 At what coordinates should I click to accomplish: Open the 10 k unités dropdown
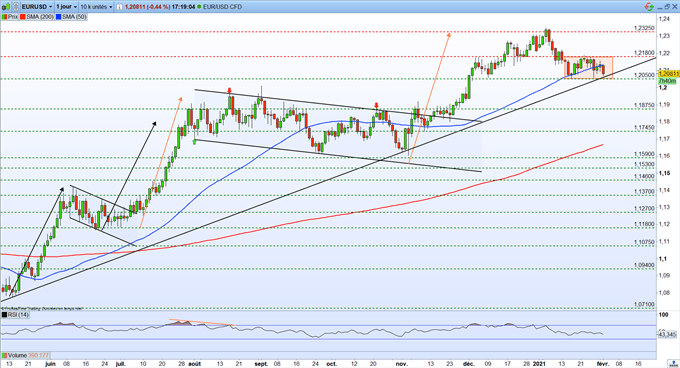pos(96,7)
